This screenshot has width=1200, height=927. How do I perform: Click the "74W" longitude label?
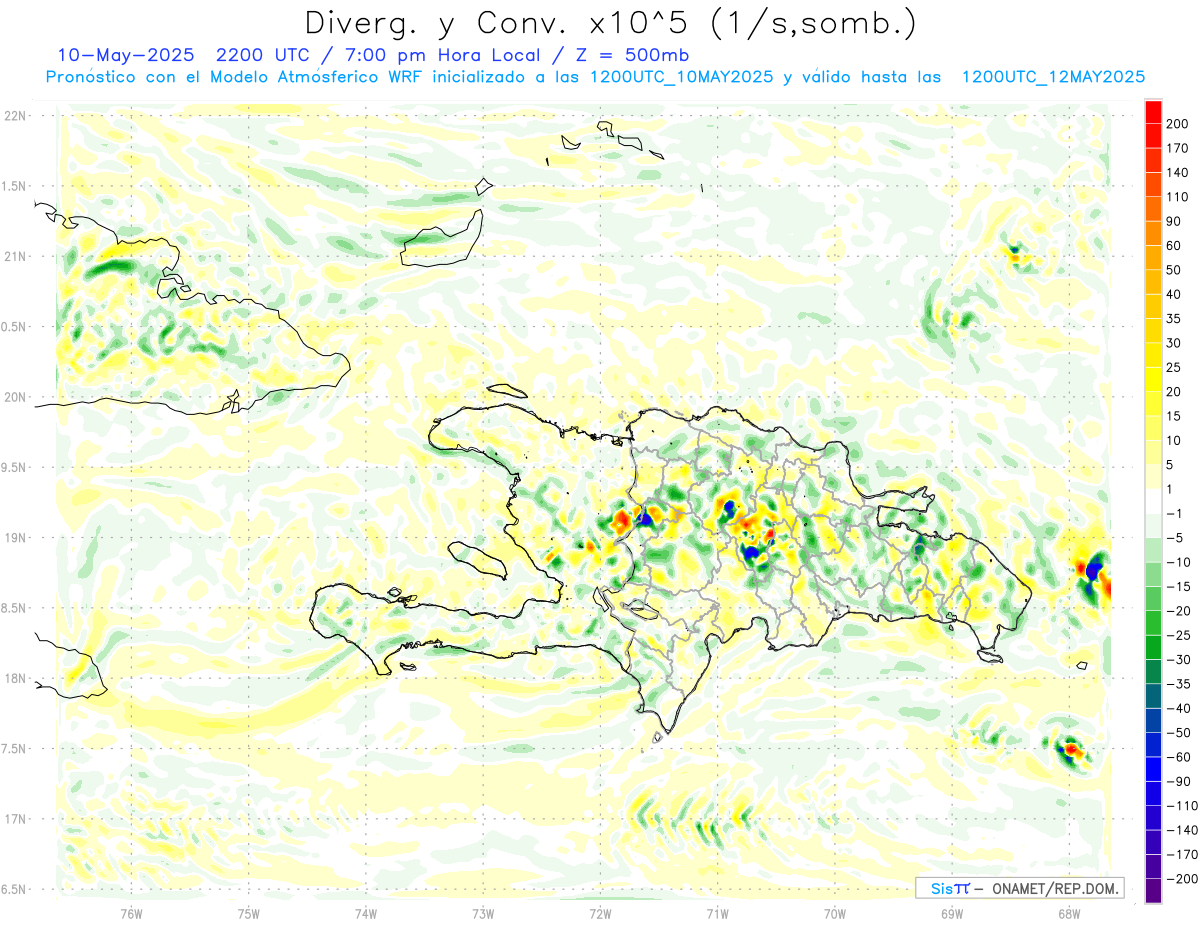pos(366,913)
